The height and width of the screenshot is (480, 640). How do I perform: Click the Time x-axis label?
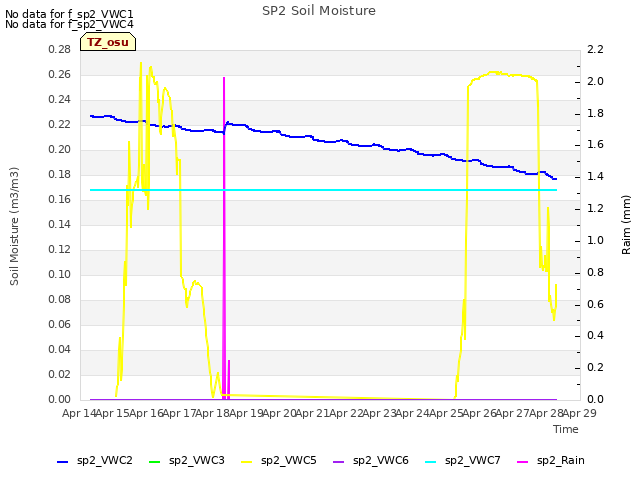pyautogui.click(x=566, y=429)
